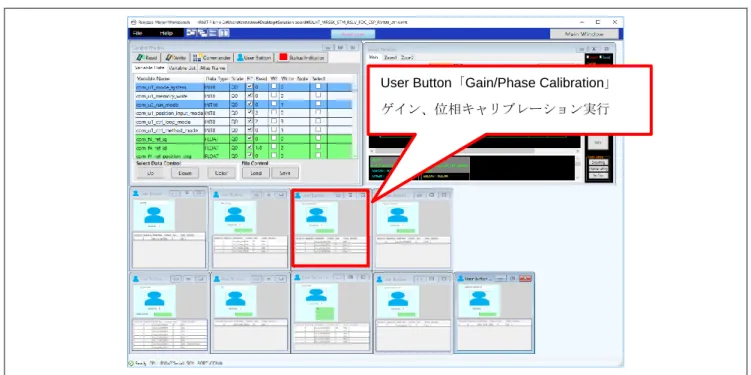Switch to the Zoom2 tab in Scope Window
The image size is (751, 375).
[x=407, y=57]
